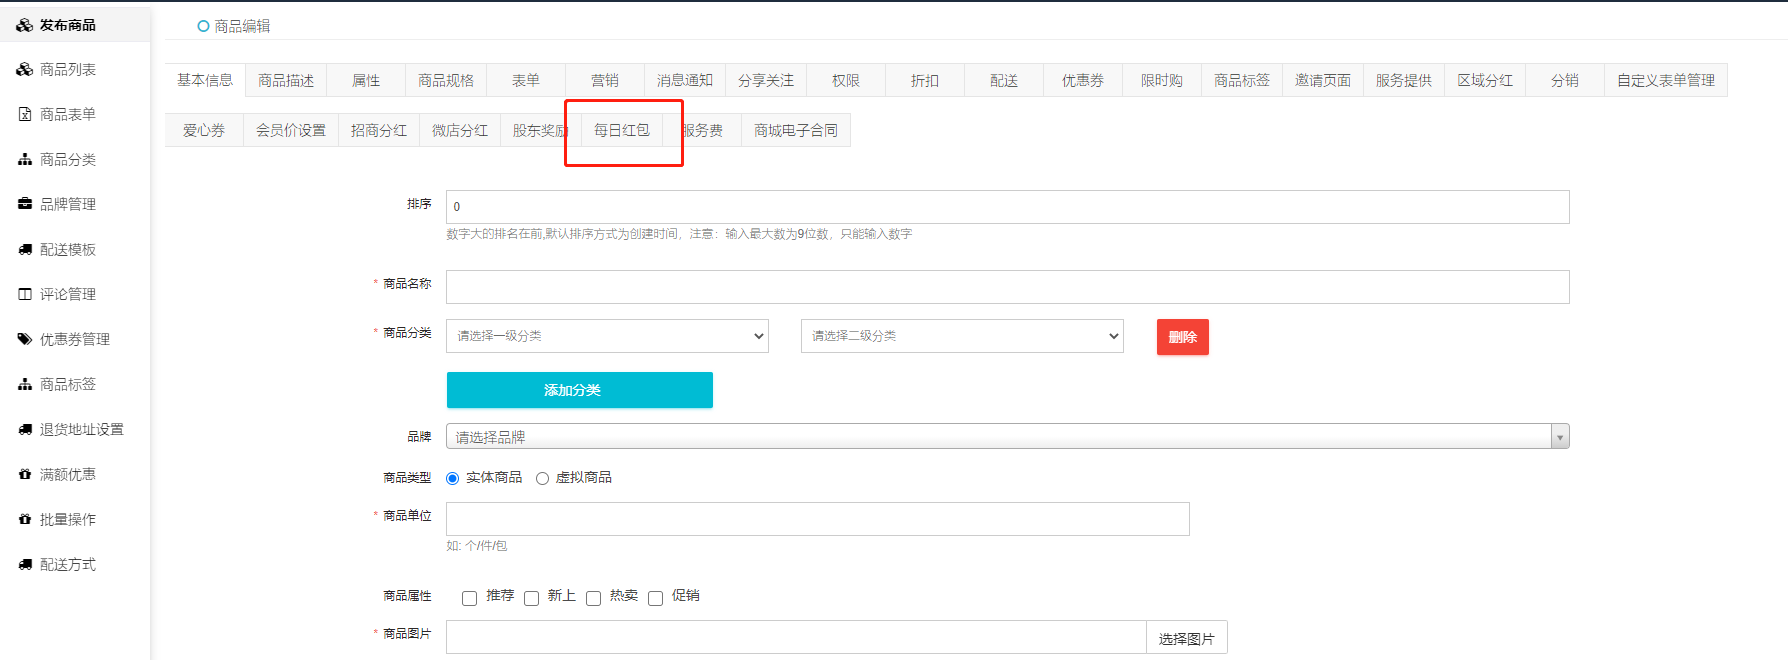
Task: Open 品牌管理 briefcase icon
Action: 25,204
